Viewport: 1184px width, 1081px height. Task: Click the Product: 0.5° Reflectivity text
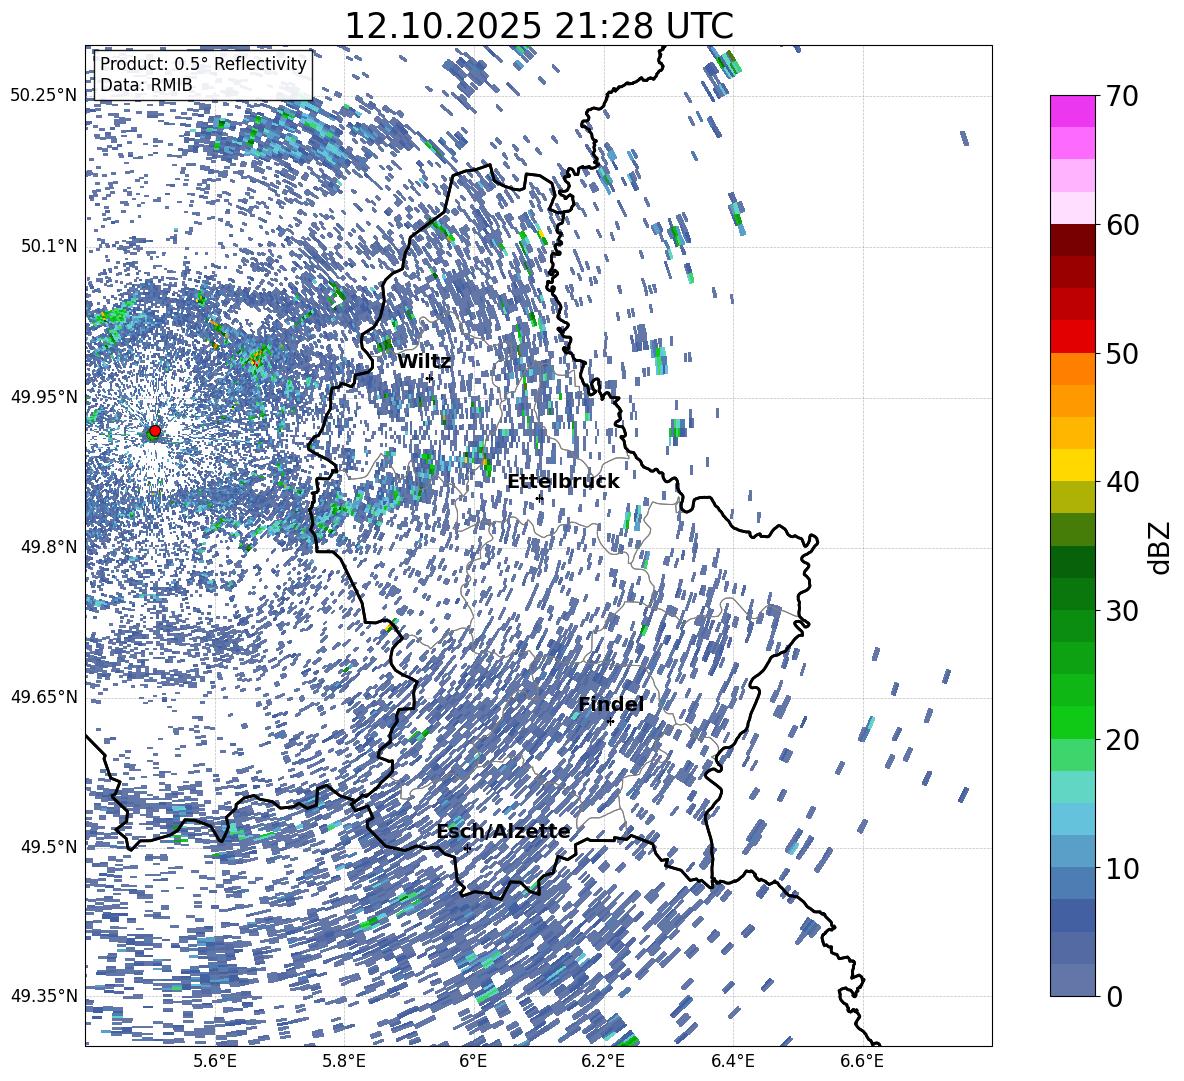click(x=203, y=64)
